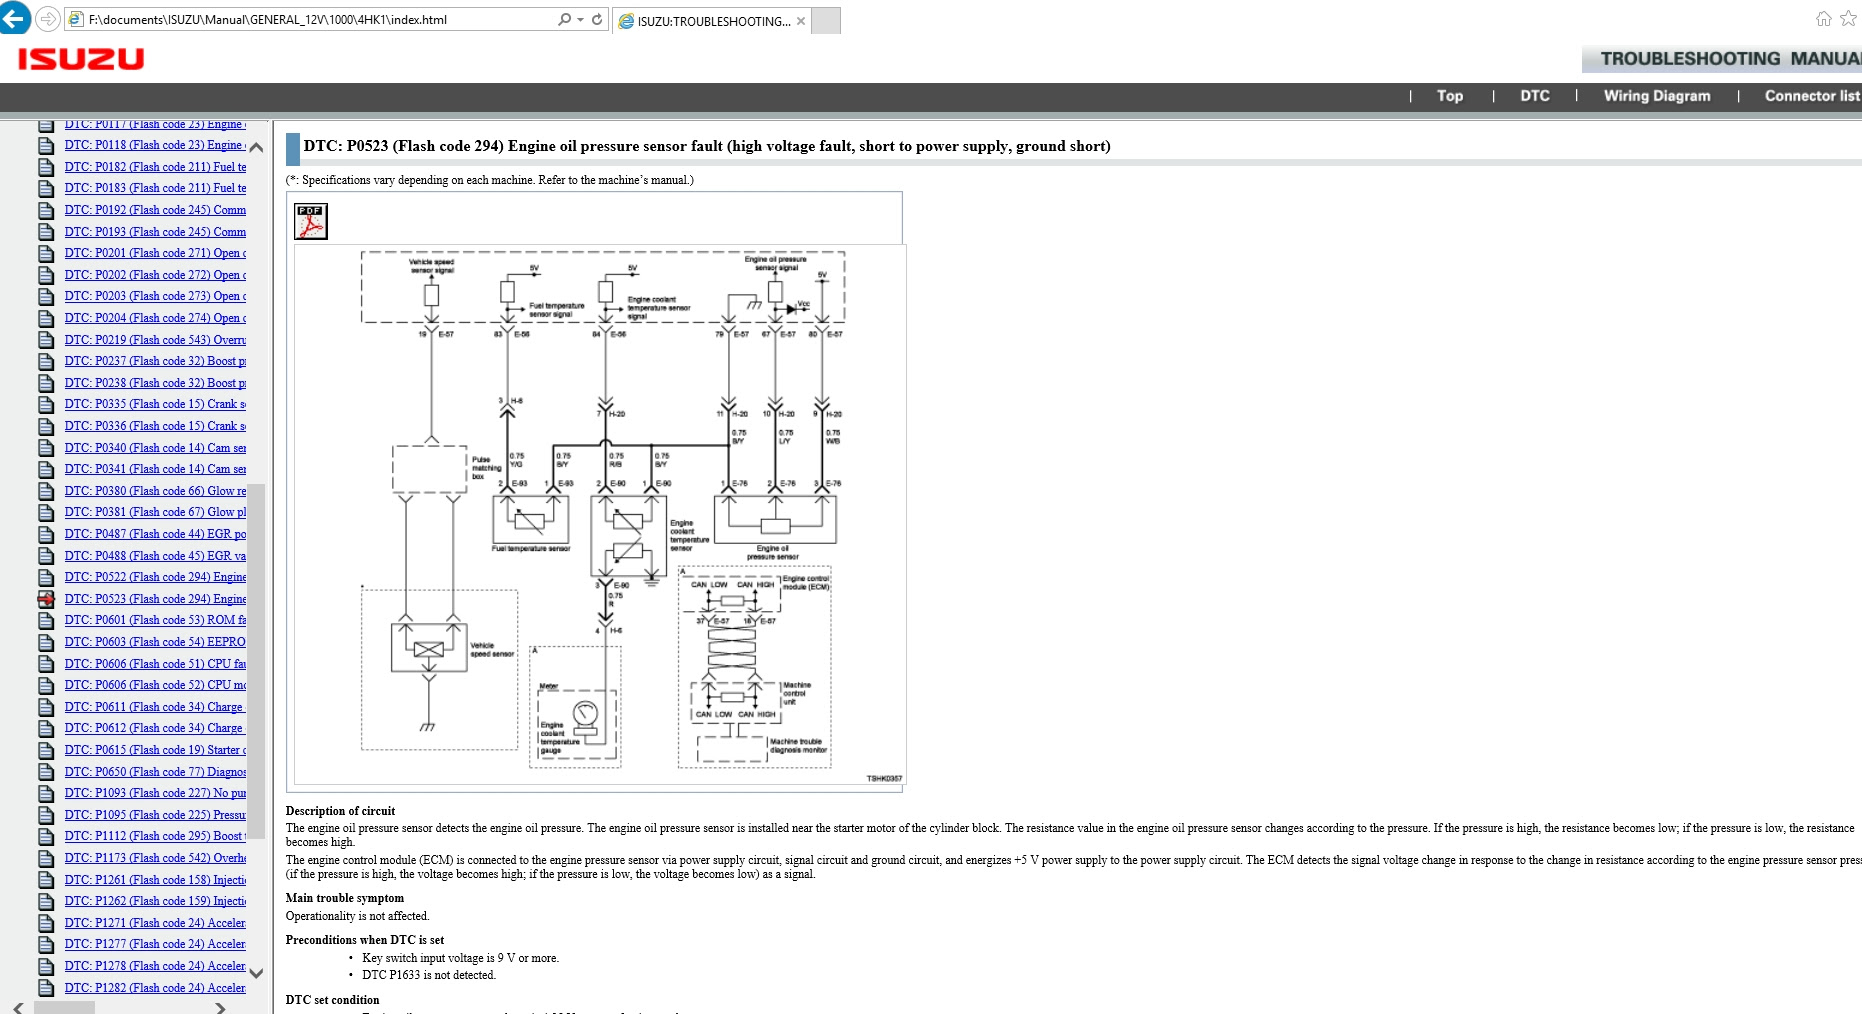The height and width of the screenshot is (1014, 1862).
Task: Open link DTC: P0192 Flash code 245
Action: click(x=155, y=210)
